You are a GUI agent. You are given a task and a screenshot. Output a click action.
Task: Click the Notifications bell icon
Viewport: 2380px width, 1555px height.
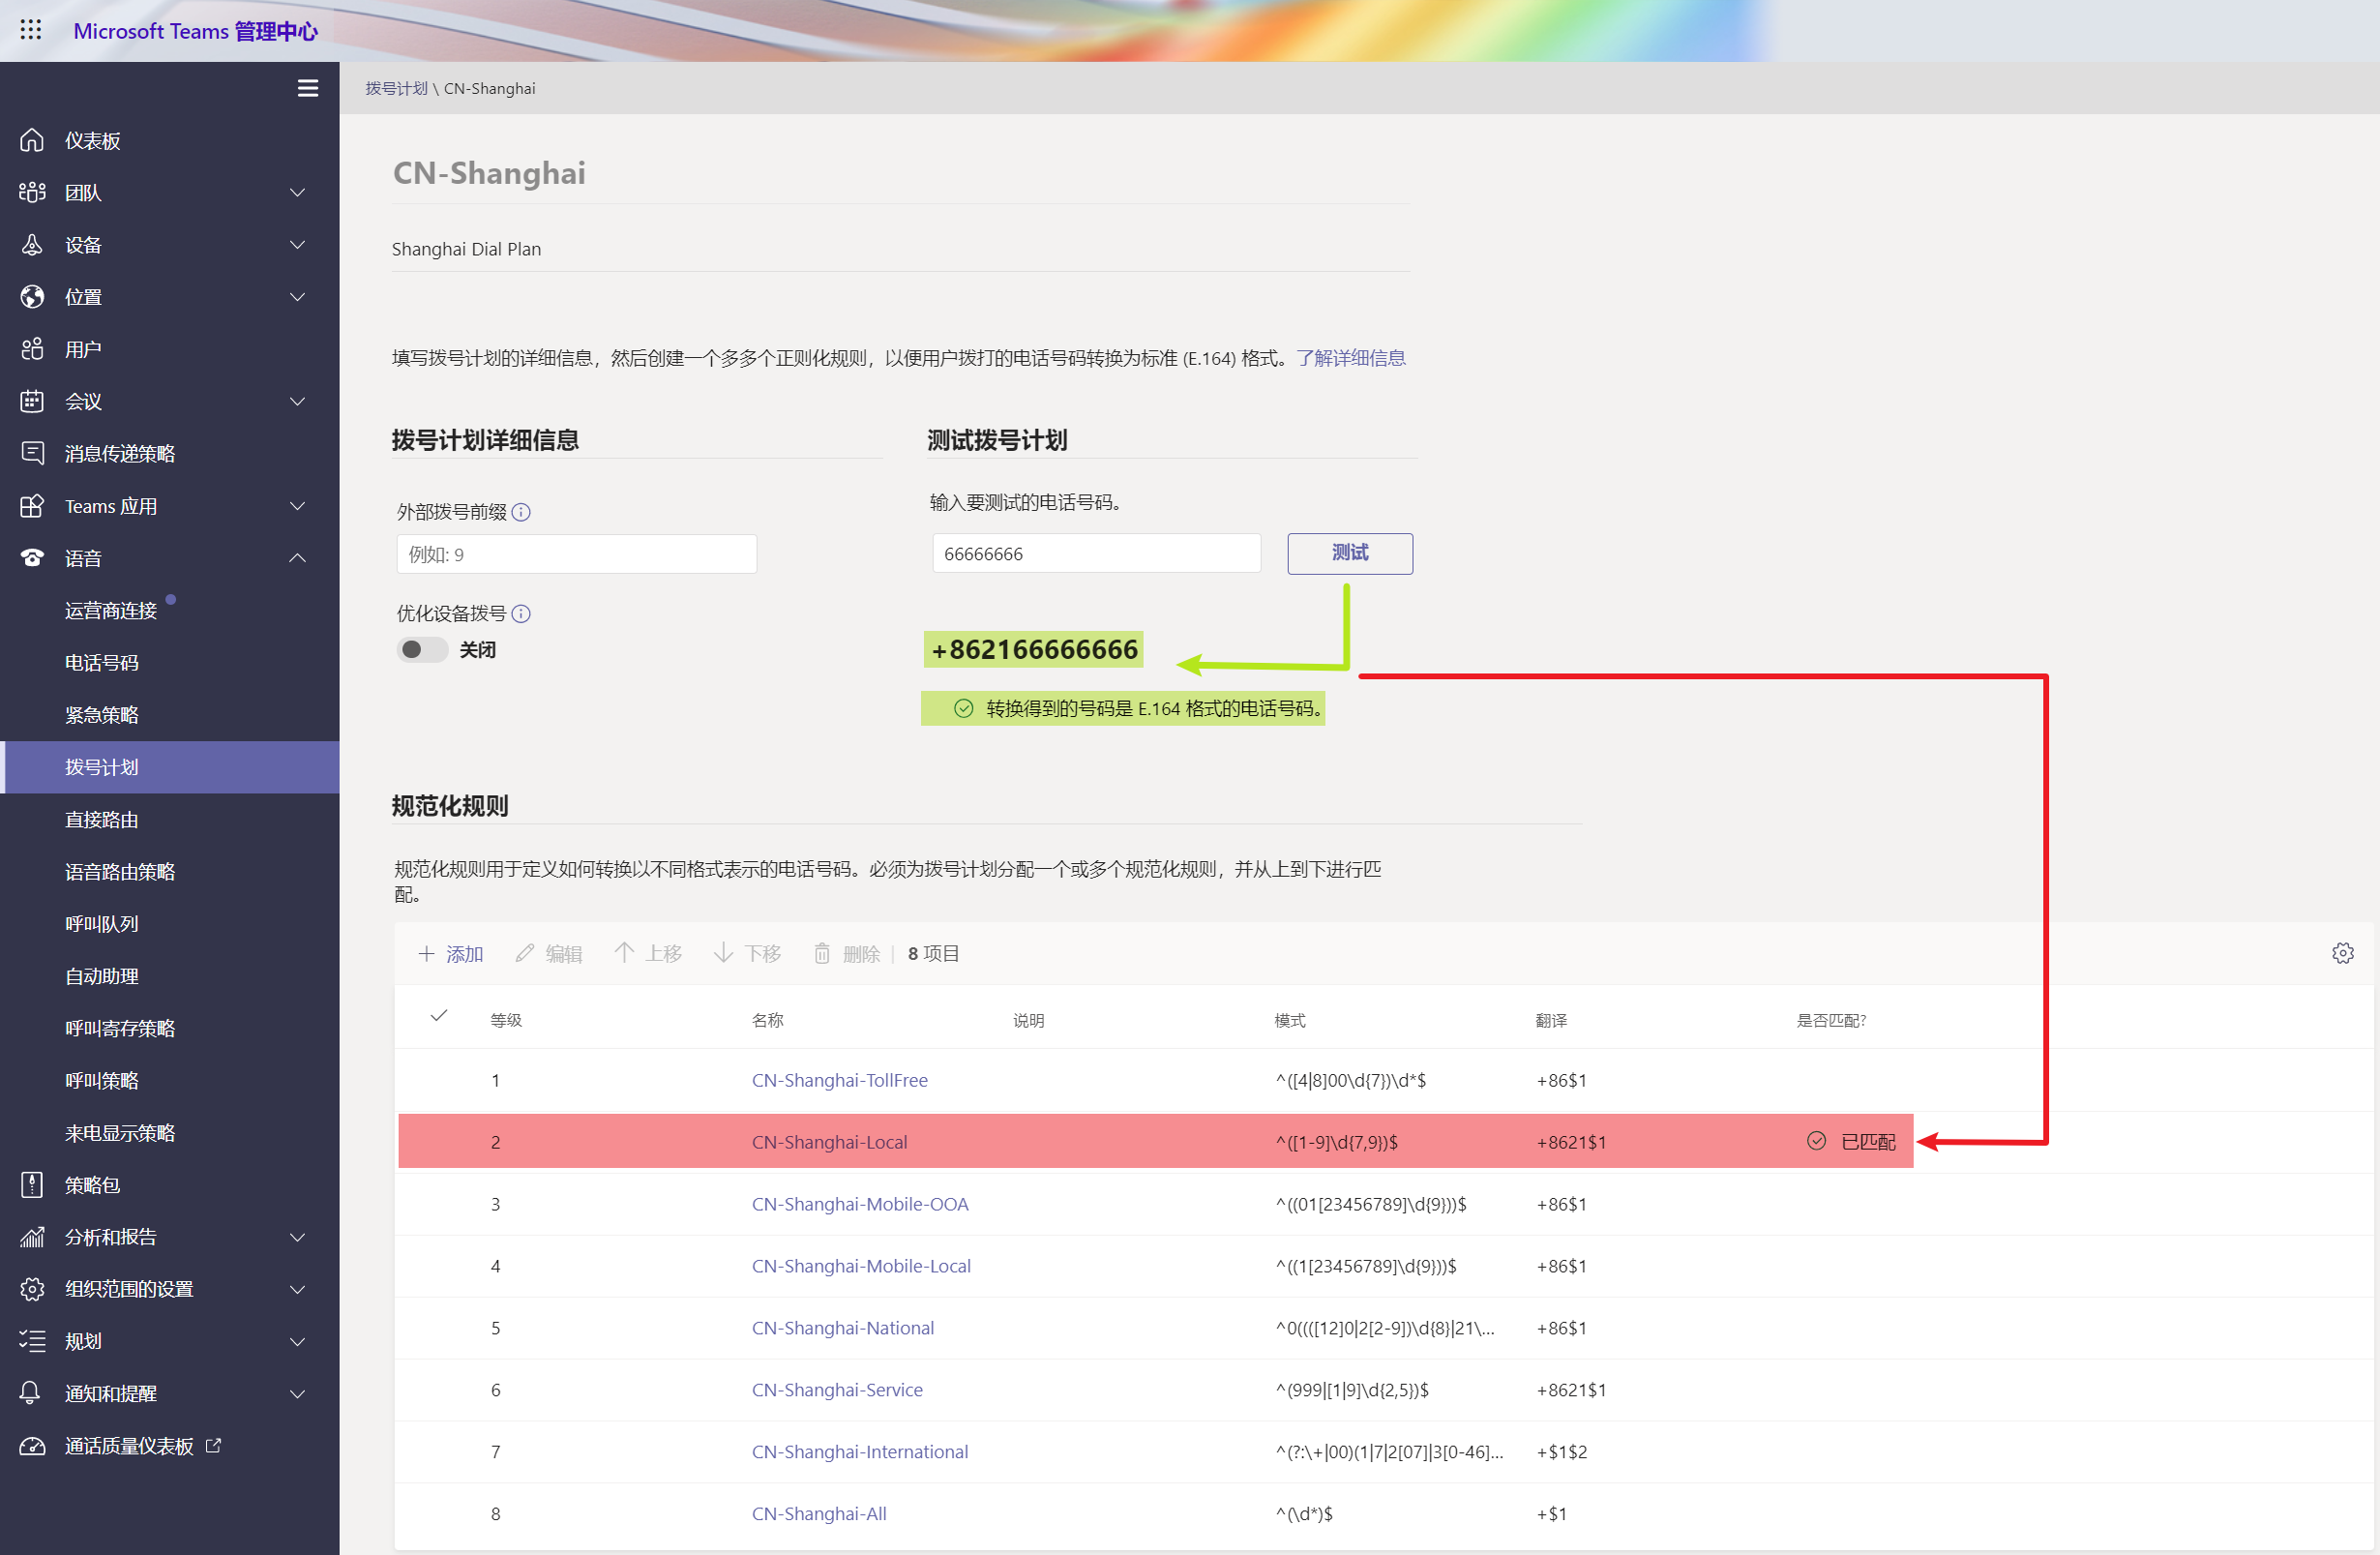point(31,1392)
